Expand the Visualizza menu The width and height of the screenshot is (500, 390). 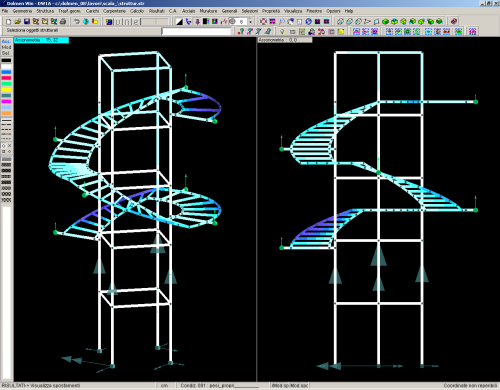pyautogui.click(x=293, y=11)
